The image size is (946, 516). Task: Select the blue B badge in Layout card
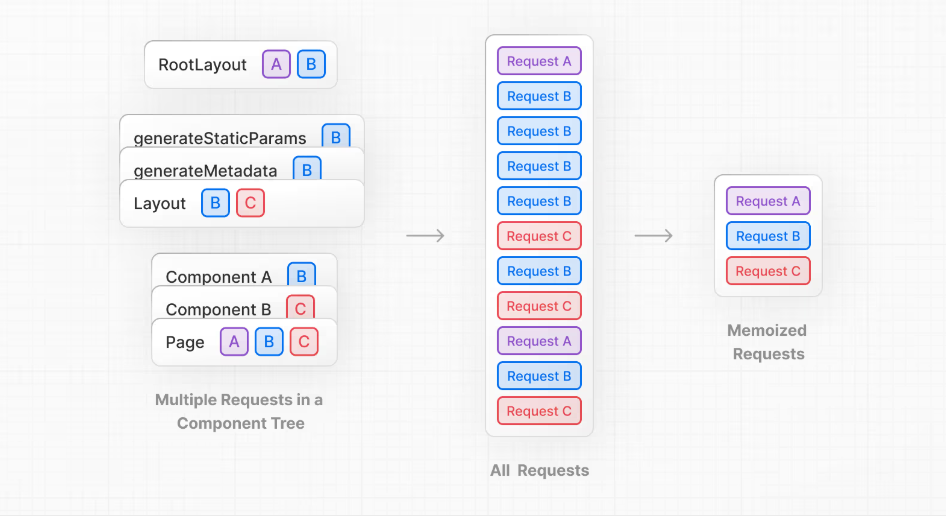tap(215, 203)
